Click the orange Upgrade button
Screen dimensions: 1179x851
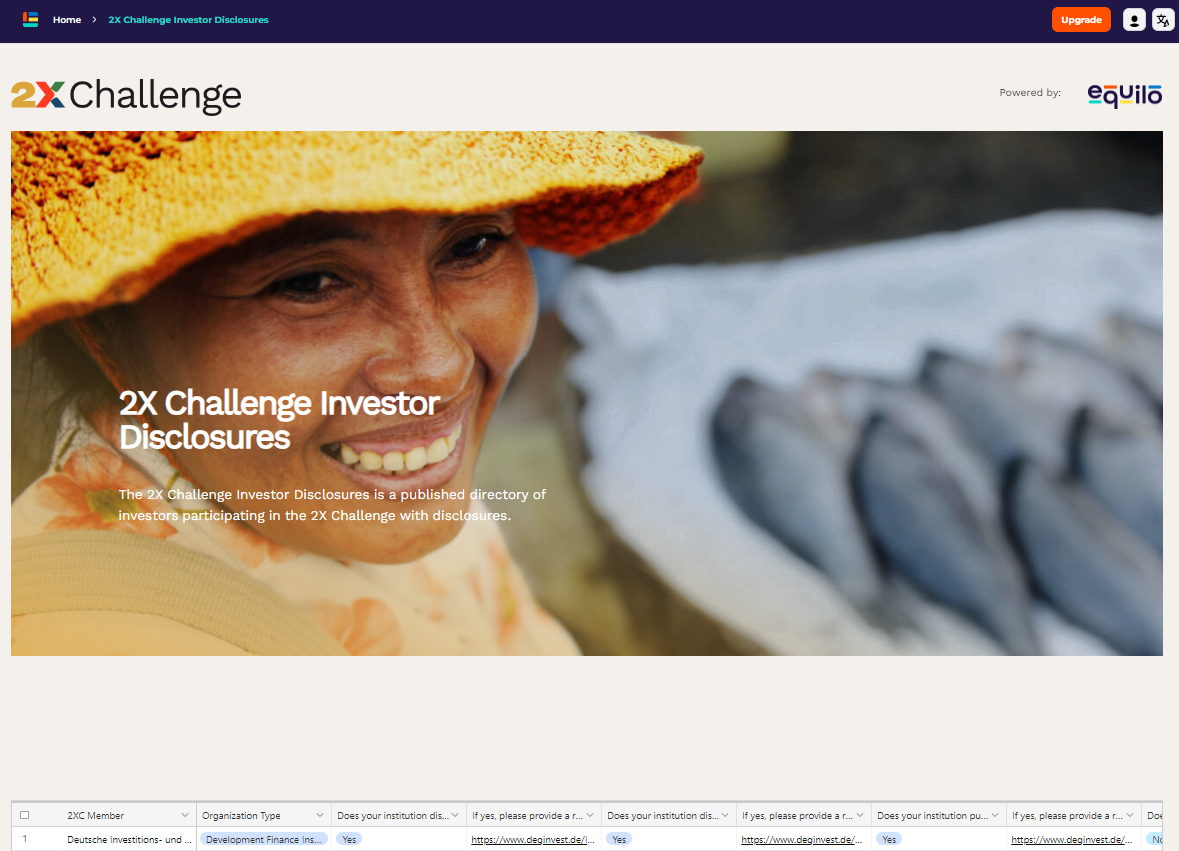pos(1081,20)
